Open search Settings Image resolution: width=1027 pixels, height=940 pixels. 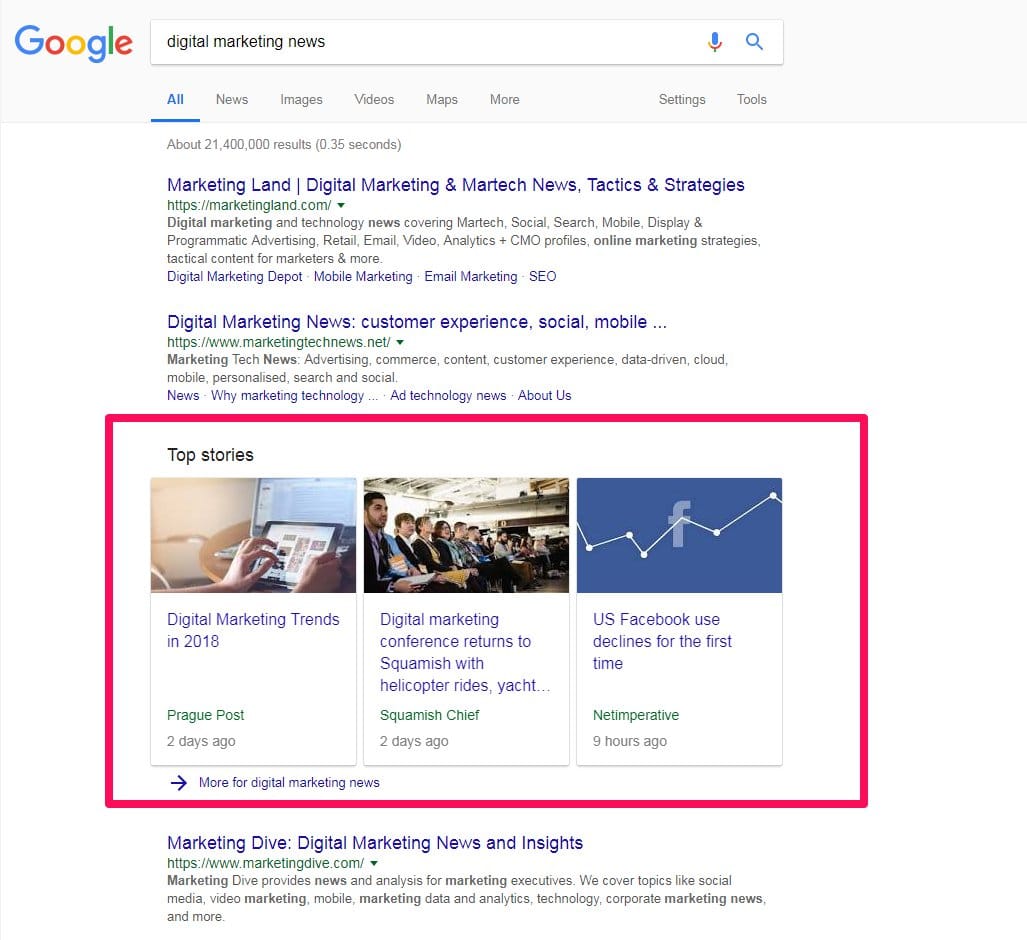[682, 100]
